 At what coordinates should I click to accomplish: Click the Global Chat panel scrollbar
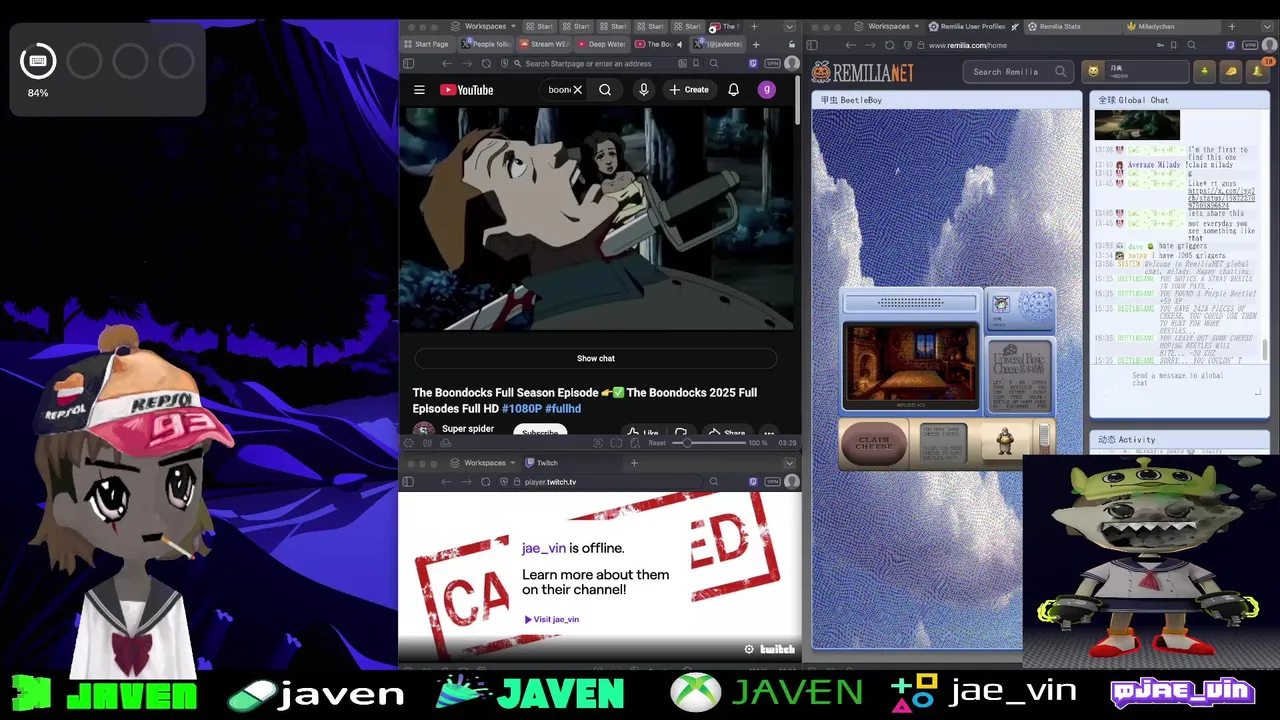(1265, 351)
